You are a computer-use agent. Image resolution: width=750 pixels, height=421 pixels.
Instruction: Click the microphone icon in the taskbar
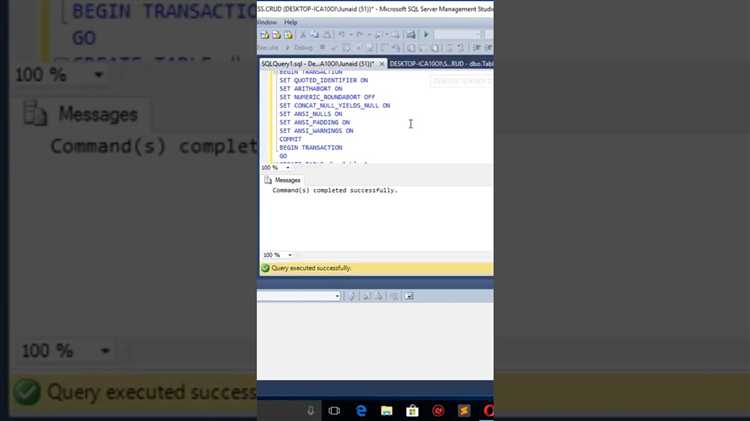(x=310, y=410)
